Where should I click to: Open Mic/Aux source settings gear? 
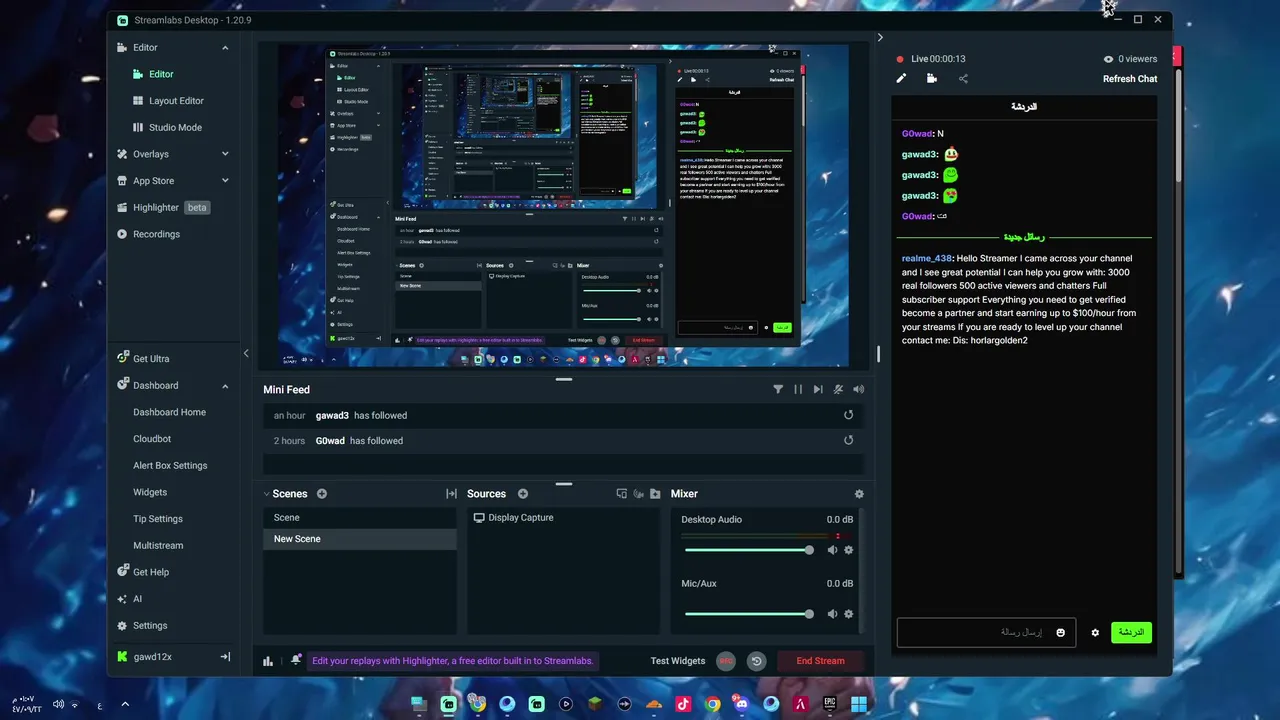tap(849, 614)
